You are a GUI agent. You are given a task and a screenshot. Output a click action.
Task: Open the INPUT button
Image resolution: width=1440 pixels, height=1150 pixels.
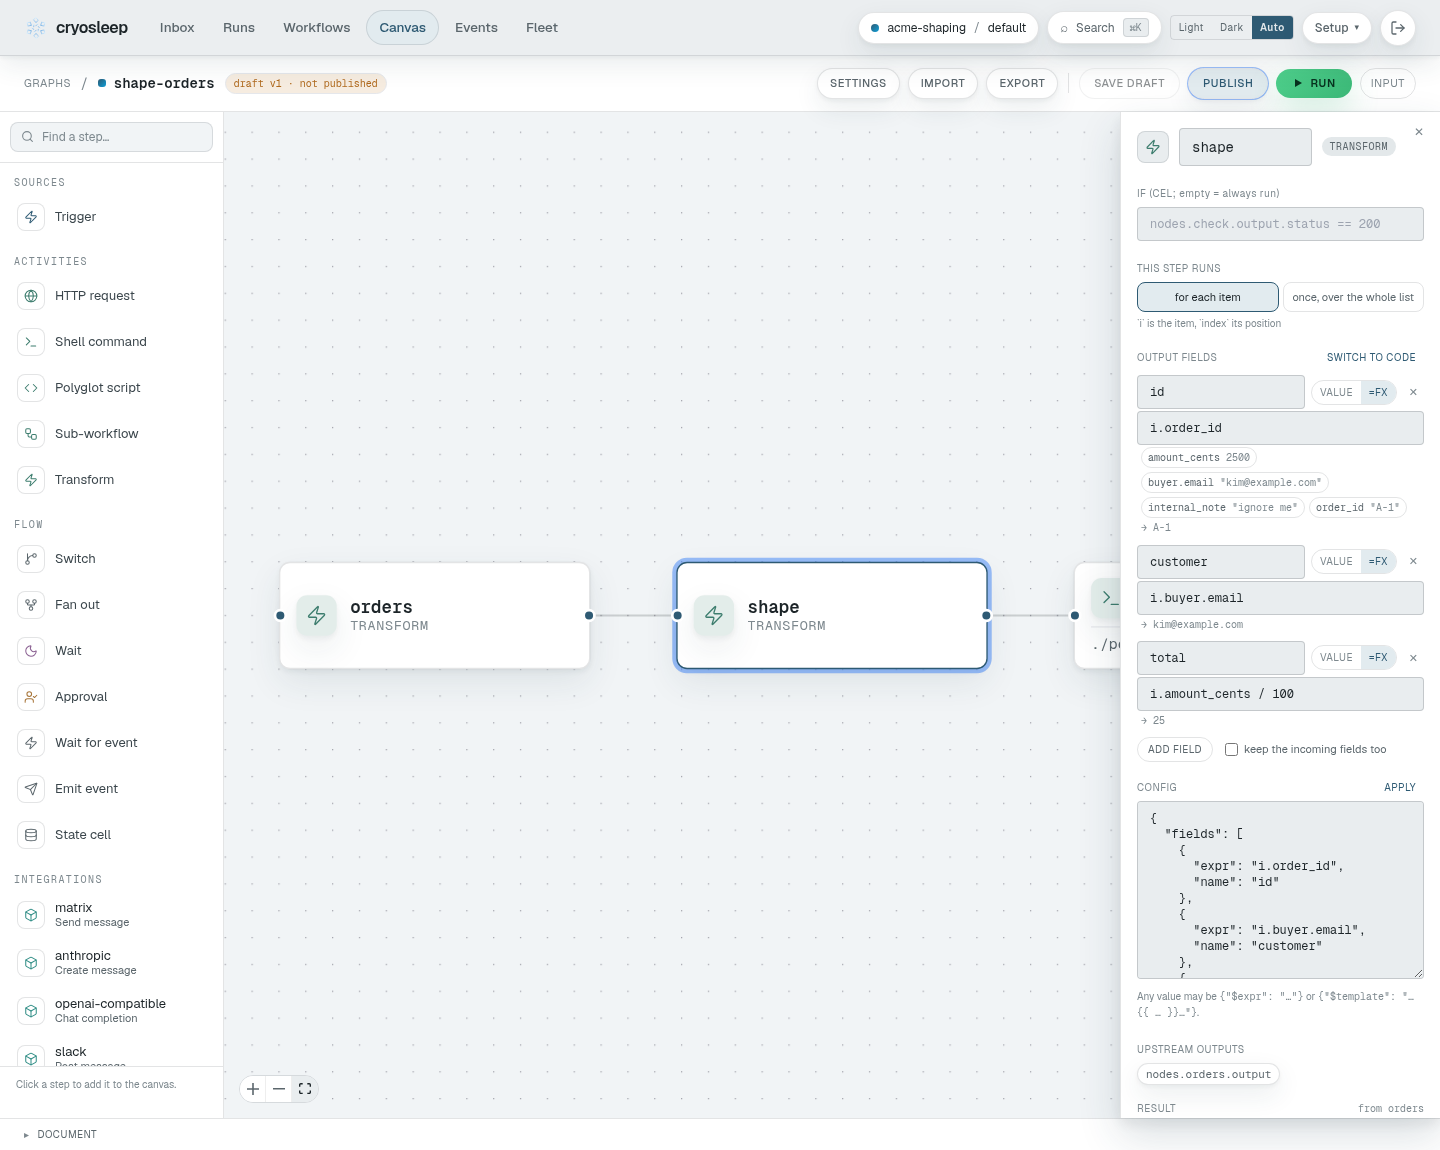pos(1388,84)
